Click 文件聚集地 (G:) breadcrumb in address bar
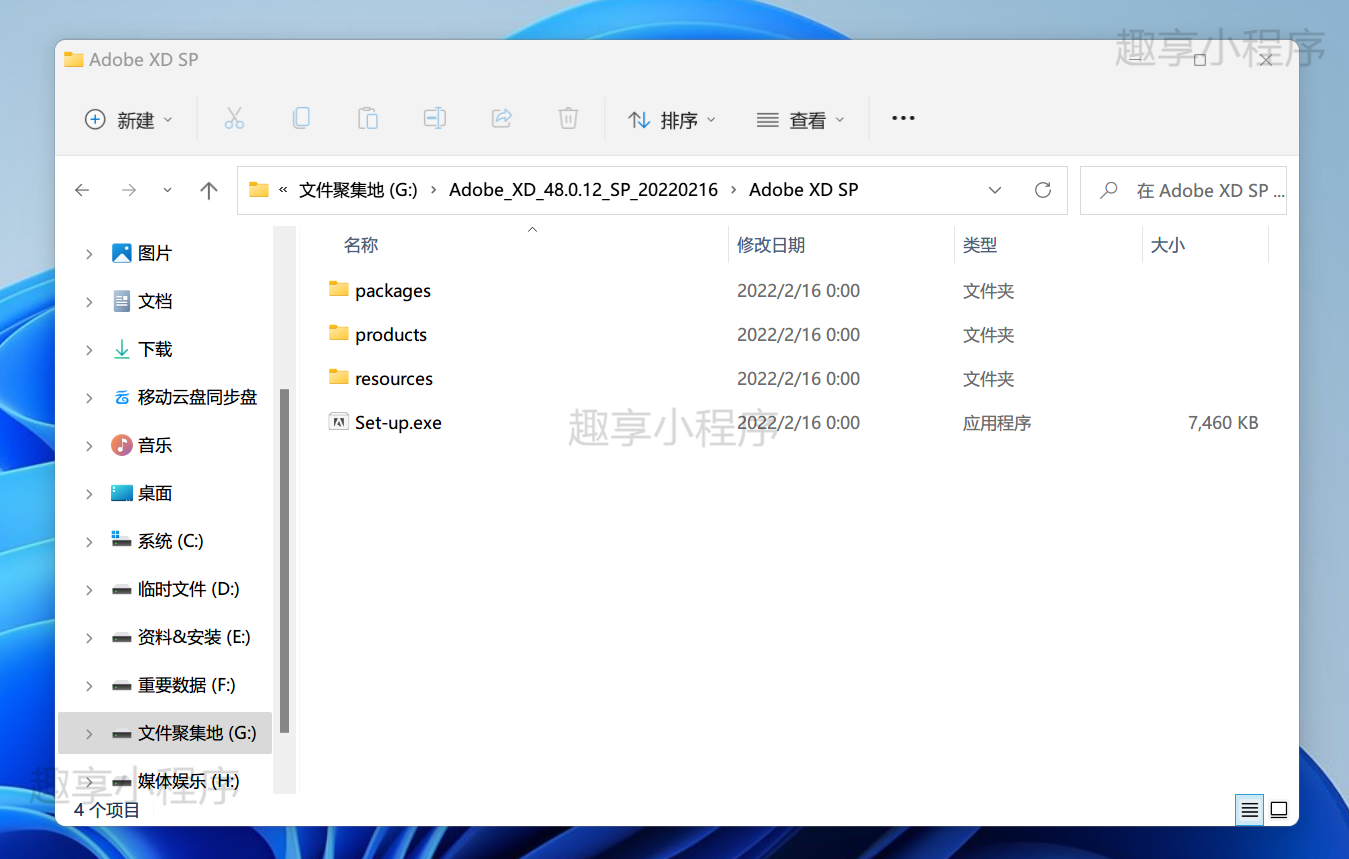The image size is (1349, 859). (x=358, y=190)
